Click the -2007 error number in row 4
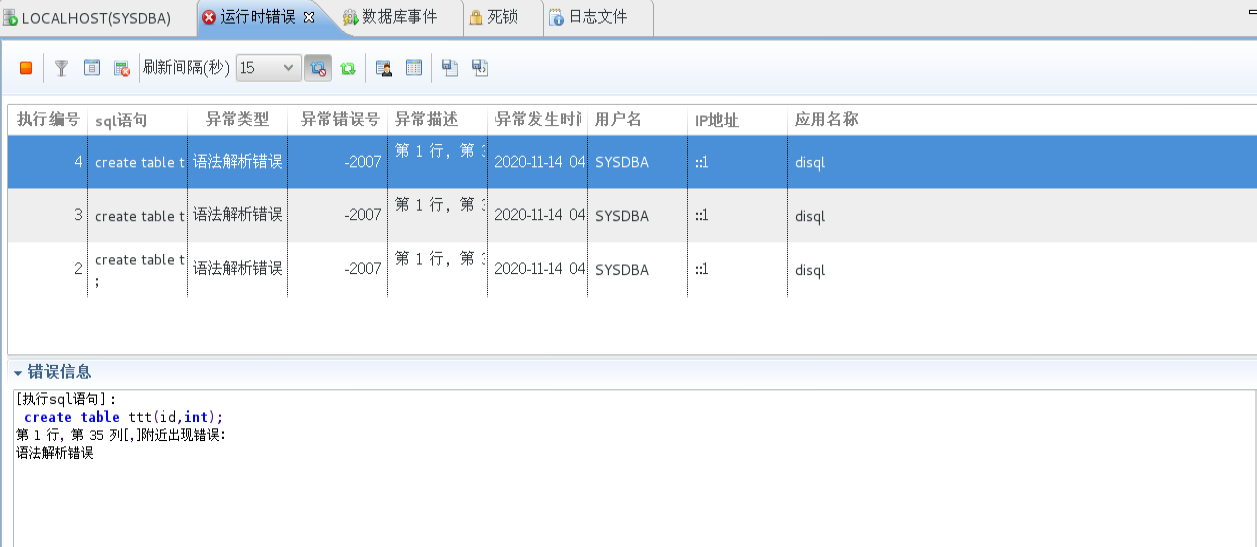 pyautogui.click(x=362, y=162)
